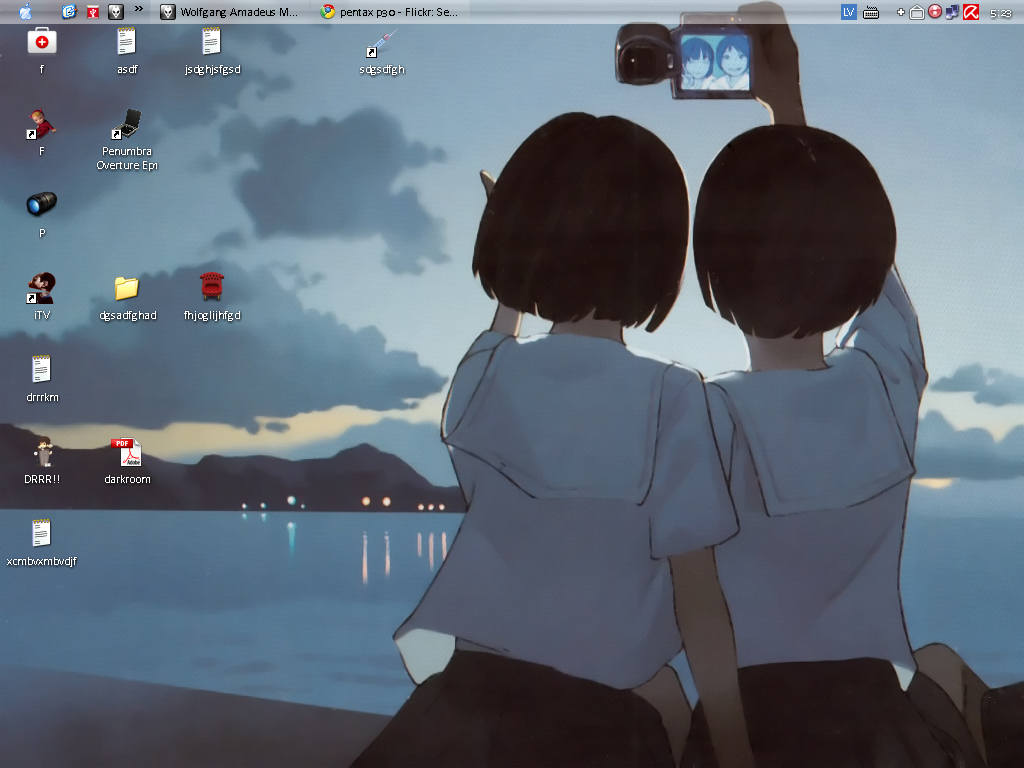
Task: Launch the red USB quick launch icon
Action: click(93, 12)
